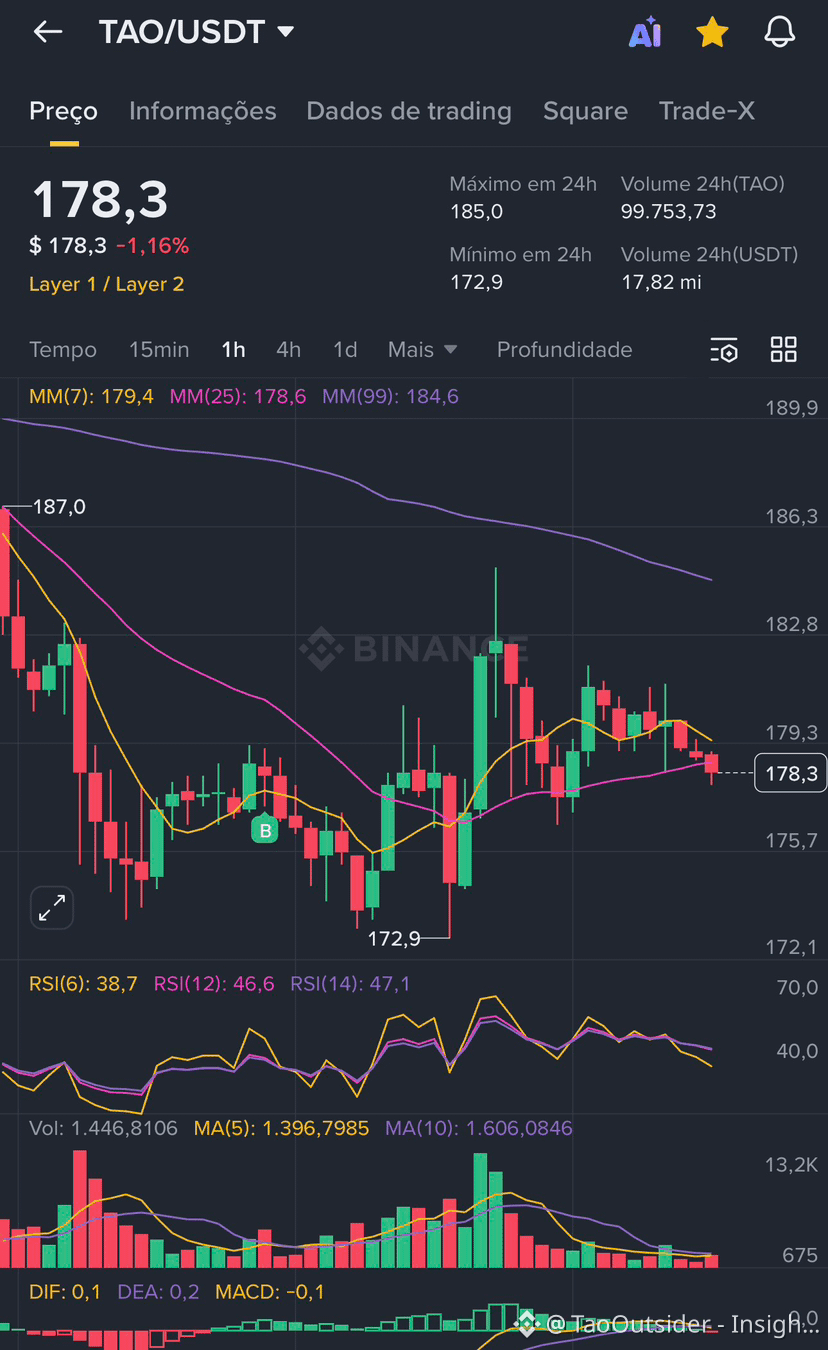Tap the back arrow icon
Viewport: 828px width, 1350px height.
click(x=47, y=32)
